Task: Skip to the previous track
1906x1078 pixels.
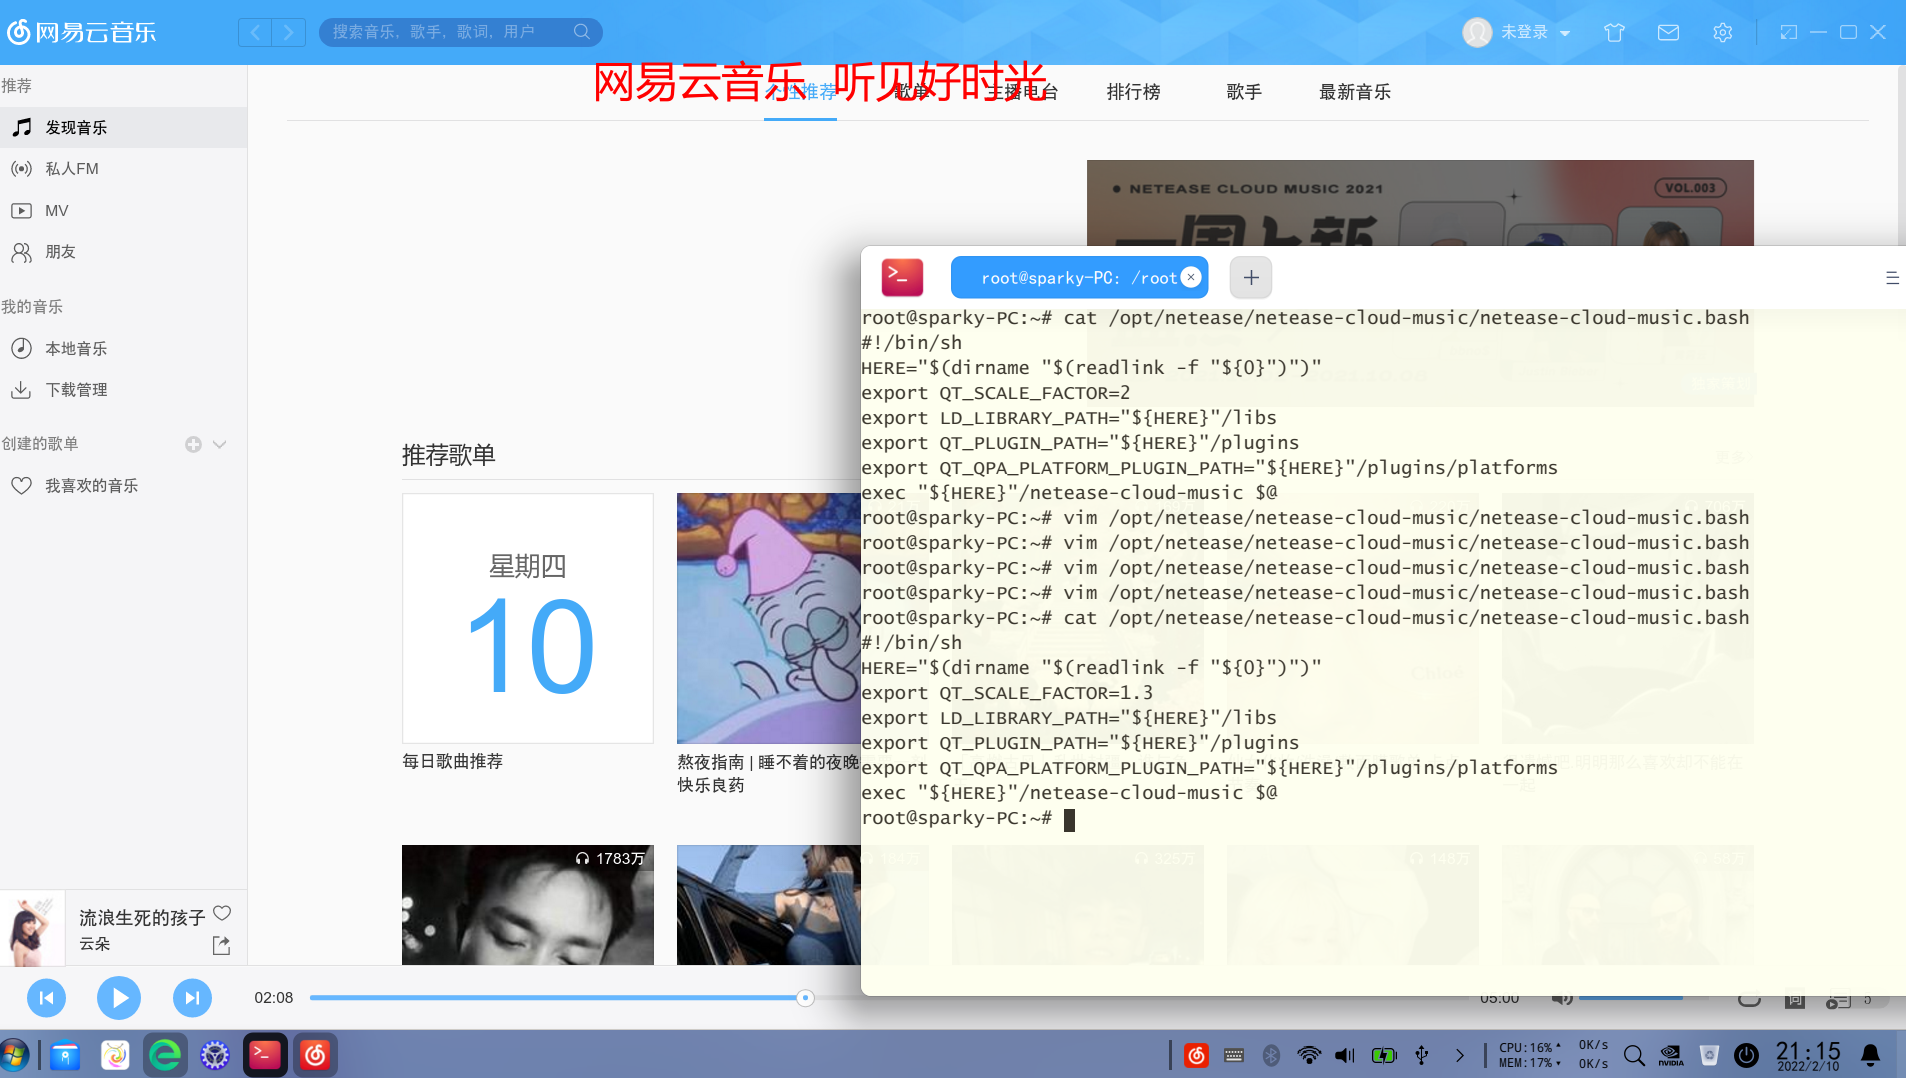Action: pos(46,998)
